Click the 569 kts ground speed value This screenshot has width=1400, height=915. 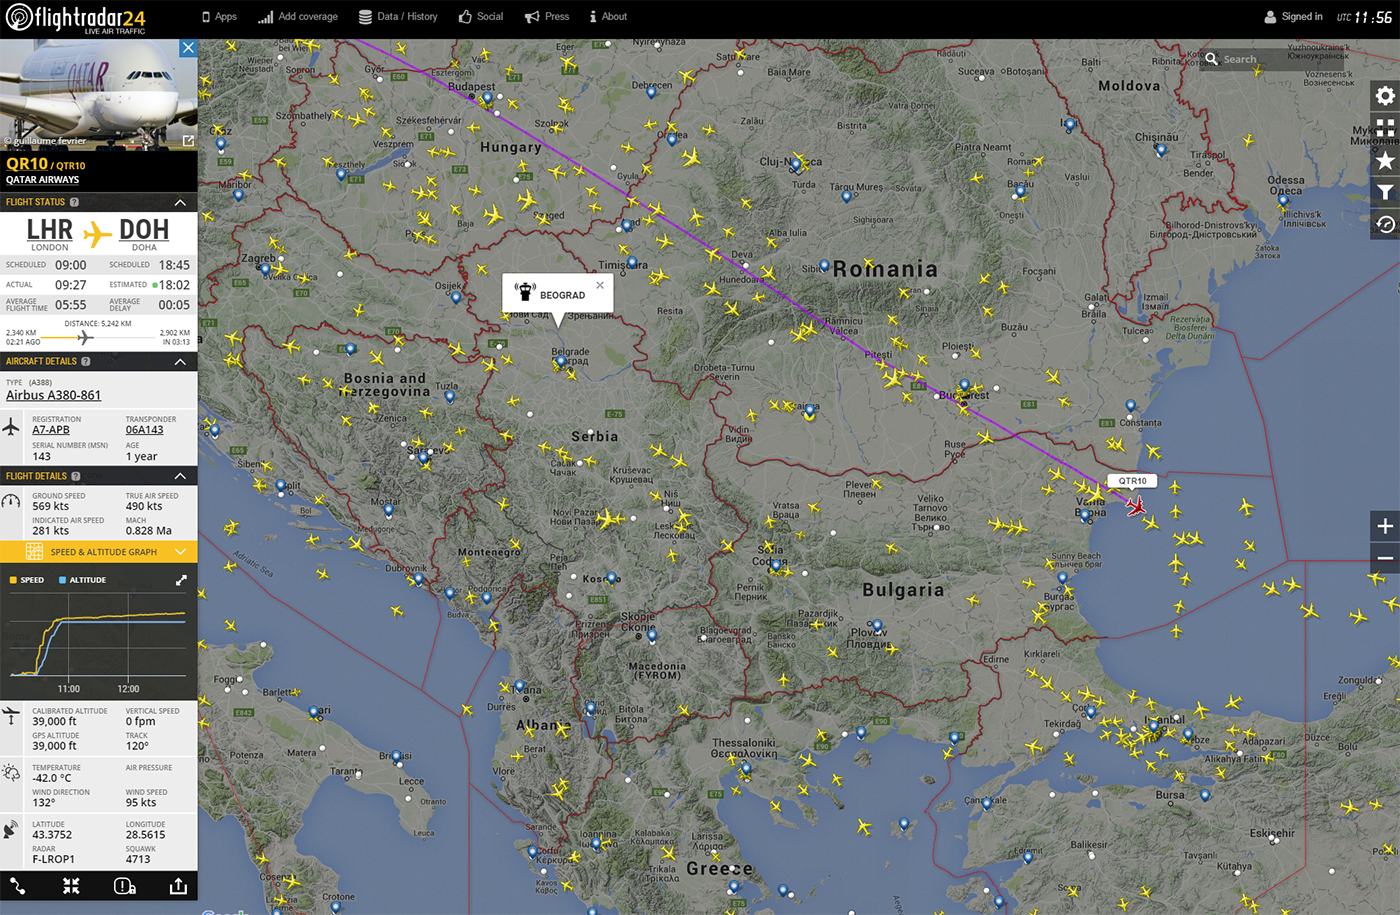tap(51, 506)
